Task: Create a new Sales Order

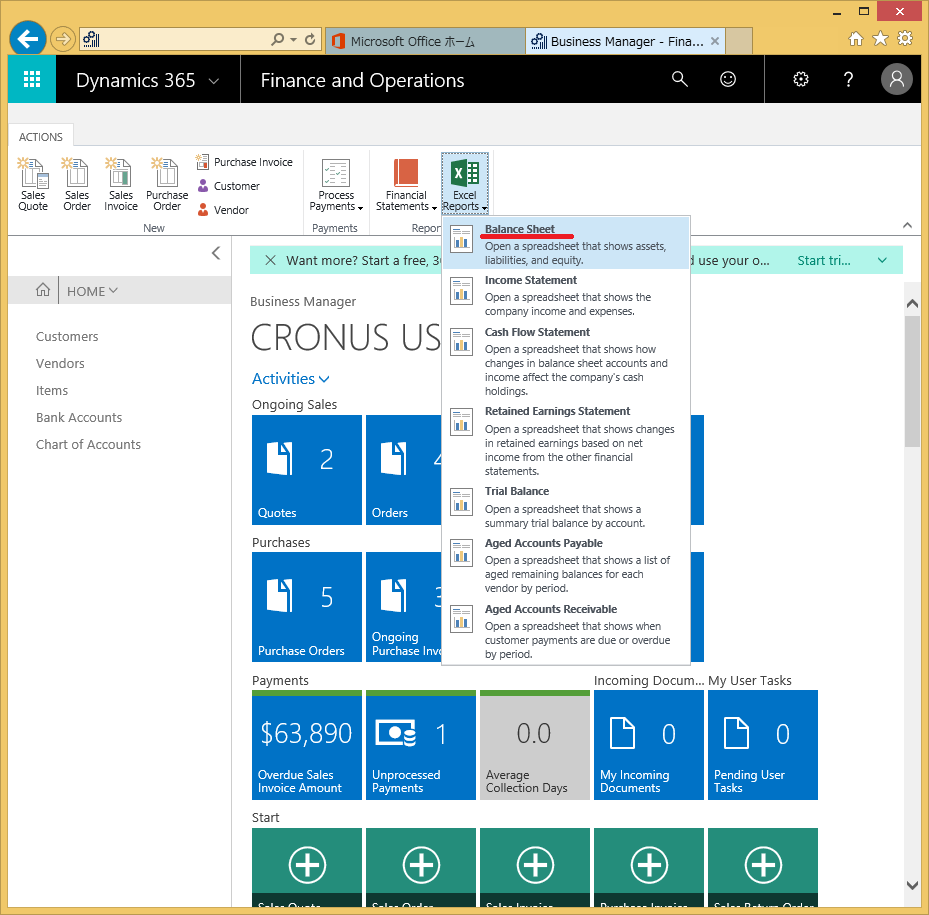Action: pos(76,184)
